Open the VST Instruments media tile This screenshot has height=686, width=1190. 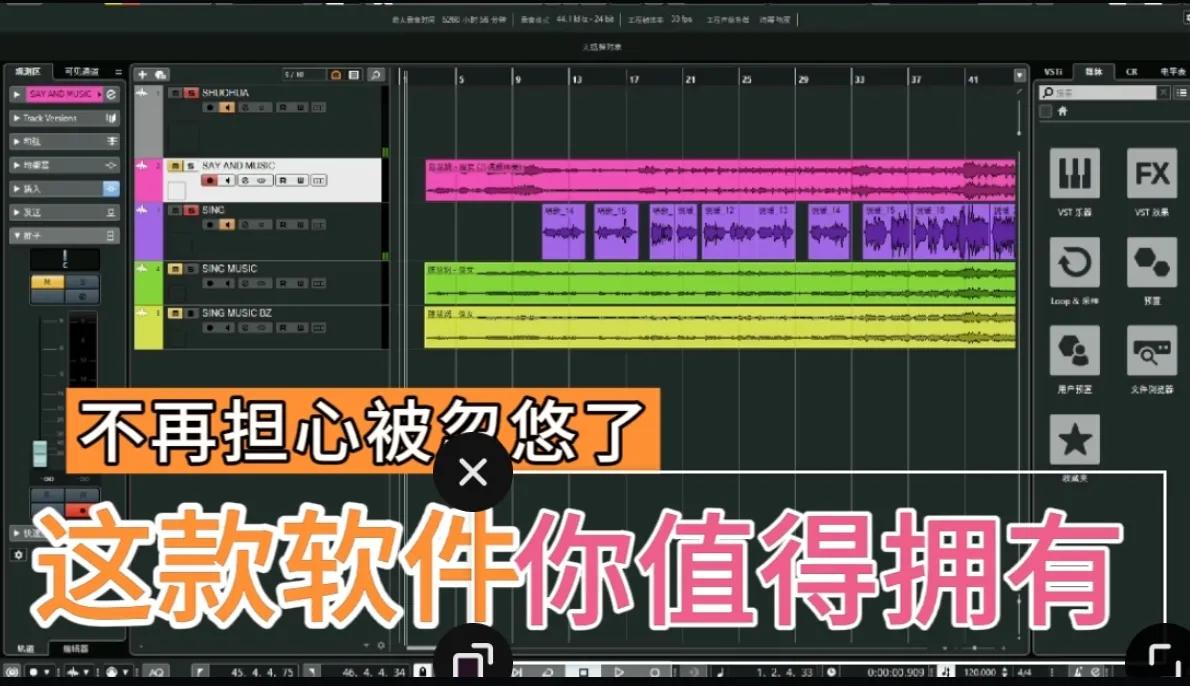(1074, 173)
